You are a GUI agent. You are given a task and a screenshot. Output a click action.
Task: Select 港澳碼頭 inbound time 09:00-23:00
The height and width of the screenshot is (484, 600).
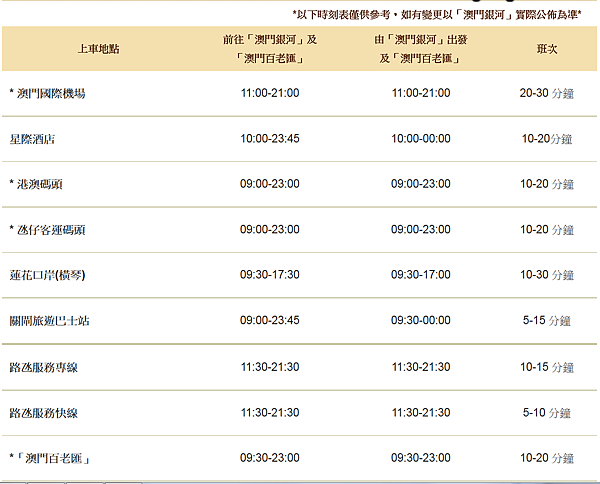click(270, 184)
